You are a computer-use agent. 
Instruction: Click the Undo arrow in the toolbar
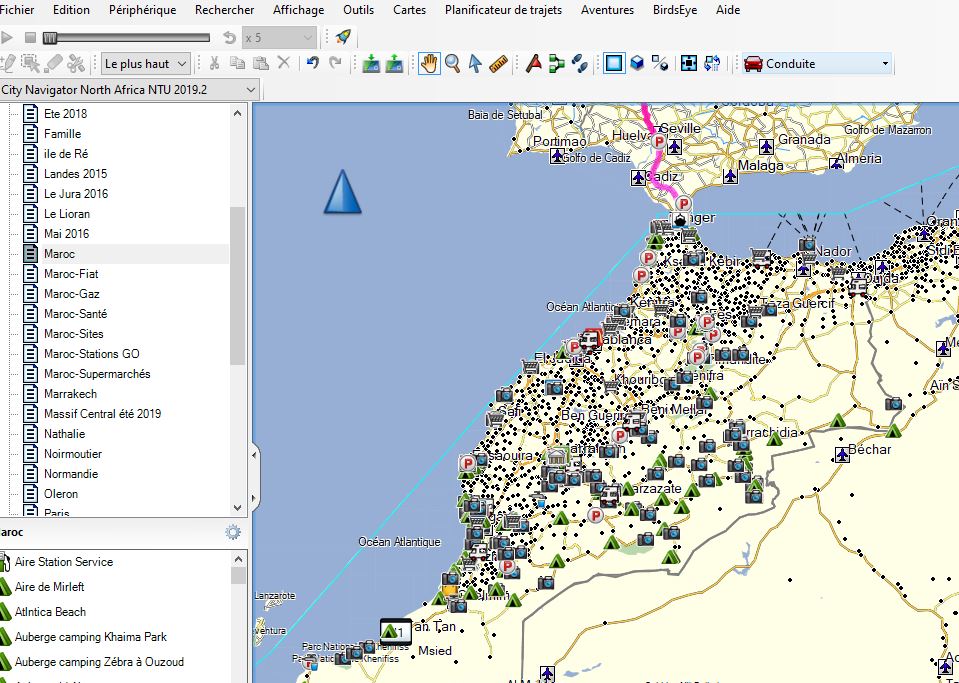click(312, 63)
